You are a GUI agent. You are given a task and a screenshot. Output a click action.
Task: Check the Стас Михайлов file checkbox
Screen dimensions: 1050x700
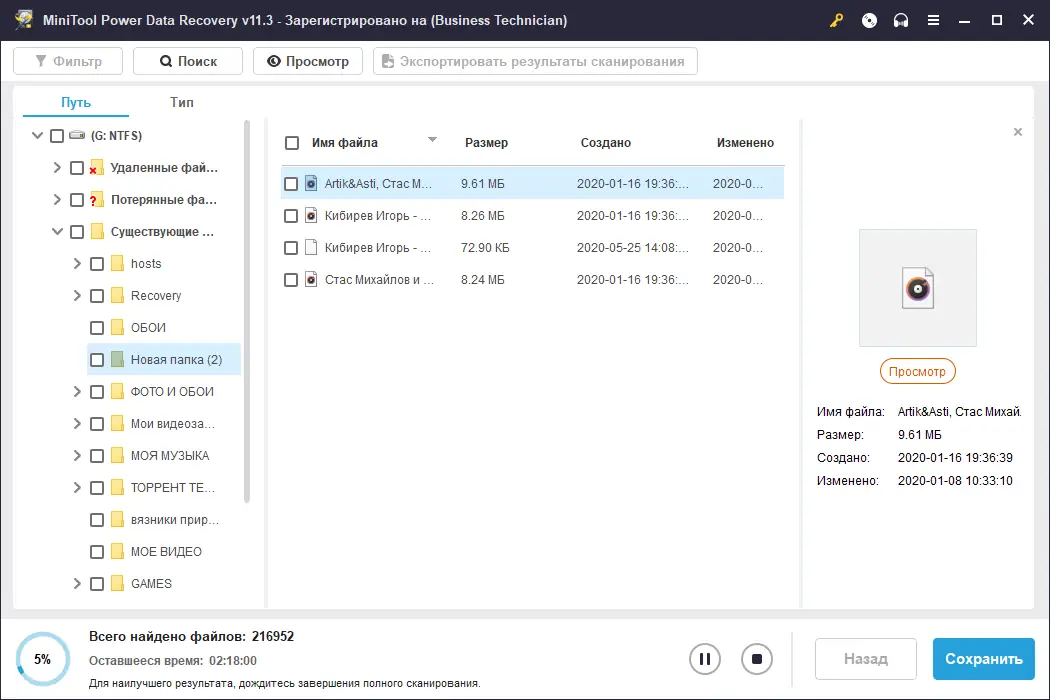(x=291, y=280)
